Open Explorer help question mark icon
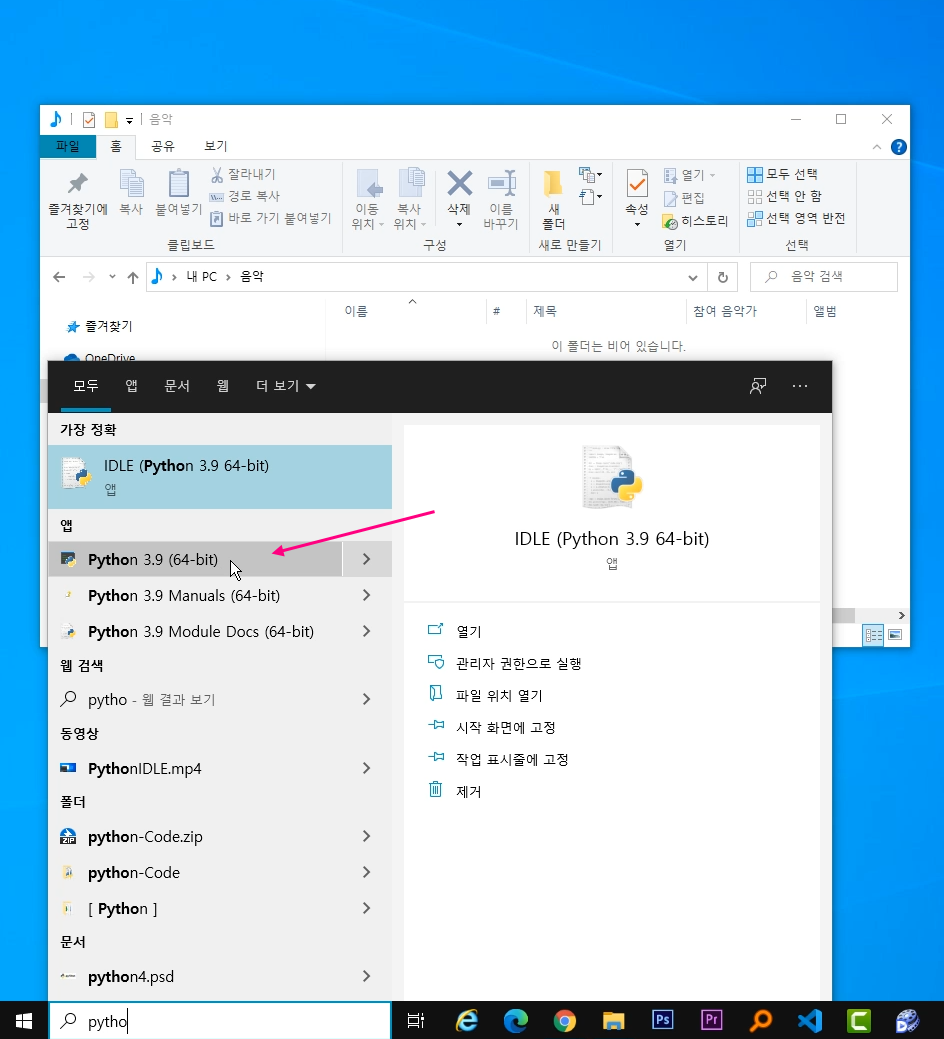 [x=898, y=147]
